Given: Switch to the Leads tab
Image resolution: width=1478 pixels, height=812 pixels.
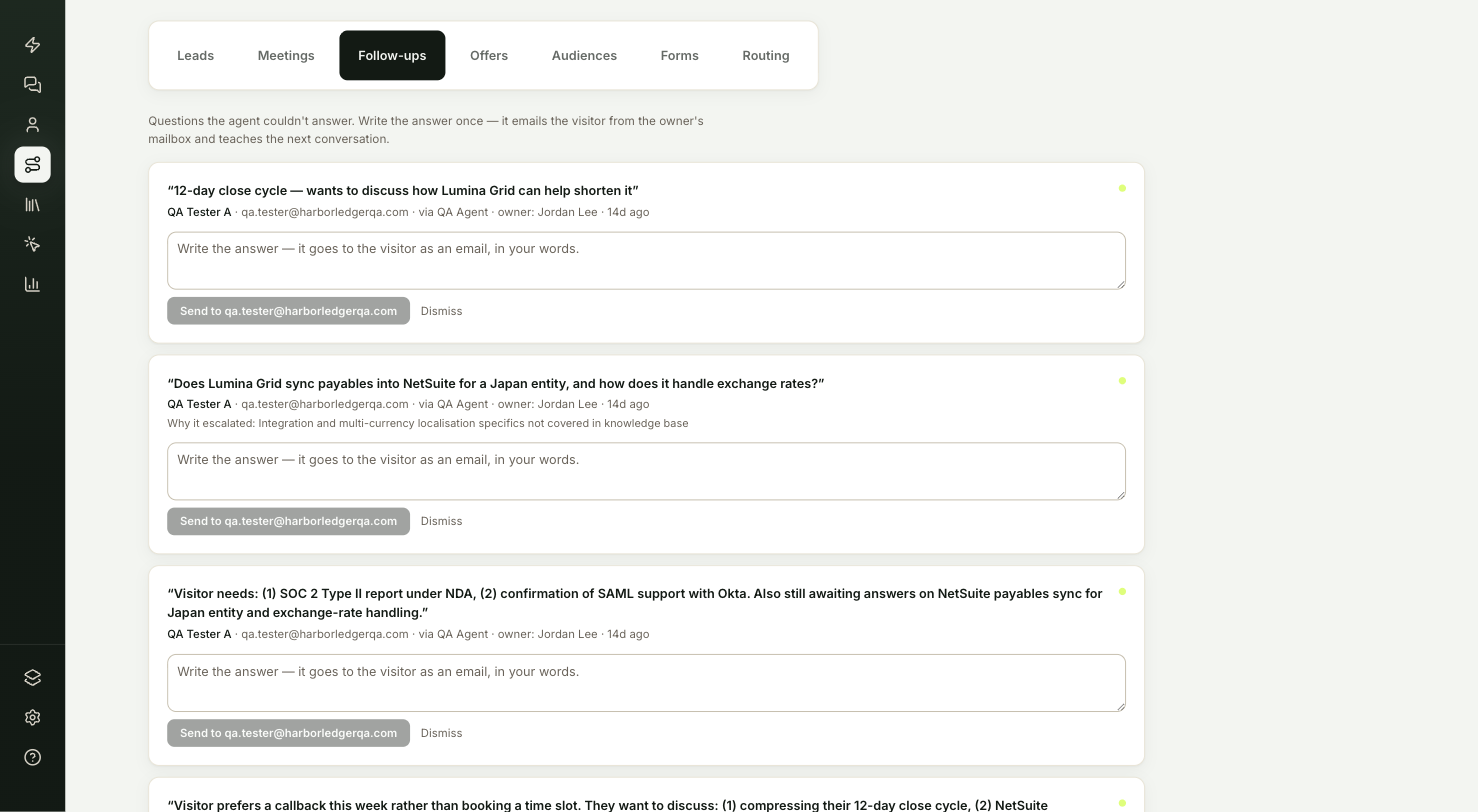Looking at the screenshot, I should (x=196, y=56).
